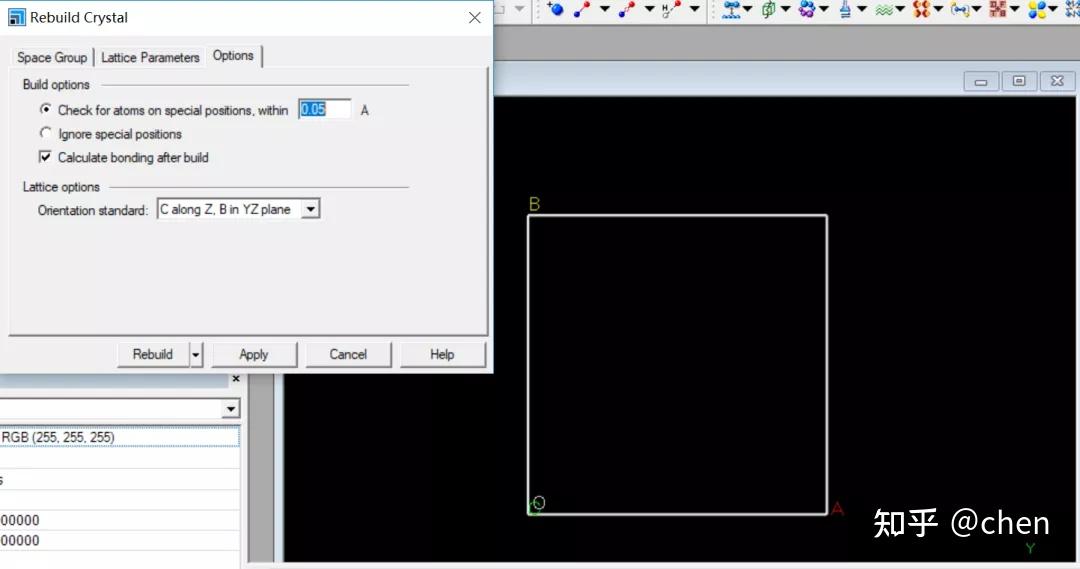Screen dimensions: 1080x569
Task: Open the orange orbital lobes module icon
Action: click(x=922, y=9)
